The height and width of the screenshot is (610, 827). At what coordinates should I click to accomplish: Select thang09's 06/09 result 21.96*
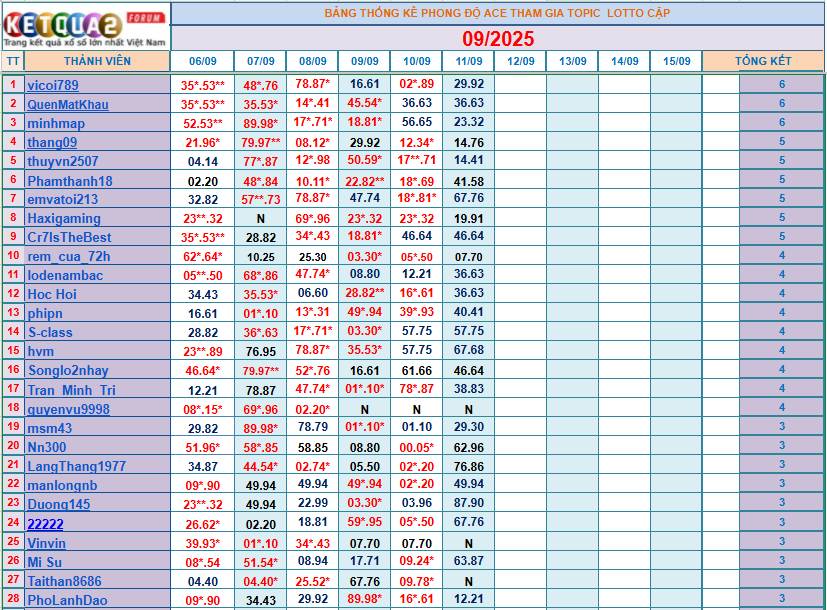203,142
